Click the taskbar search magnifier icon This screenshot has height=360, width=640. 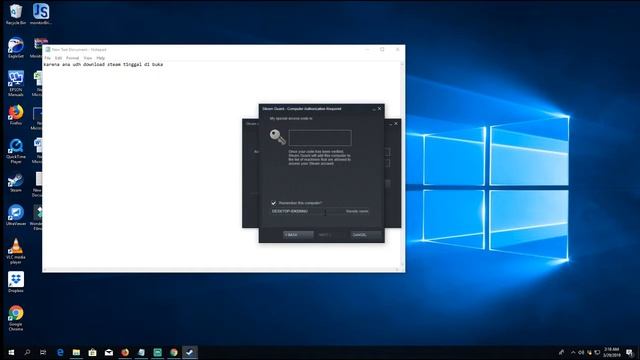pos(27,352)
